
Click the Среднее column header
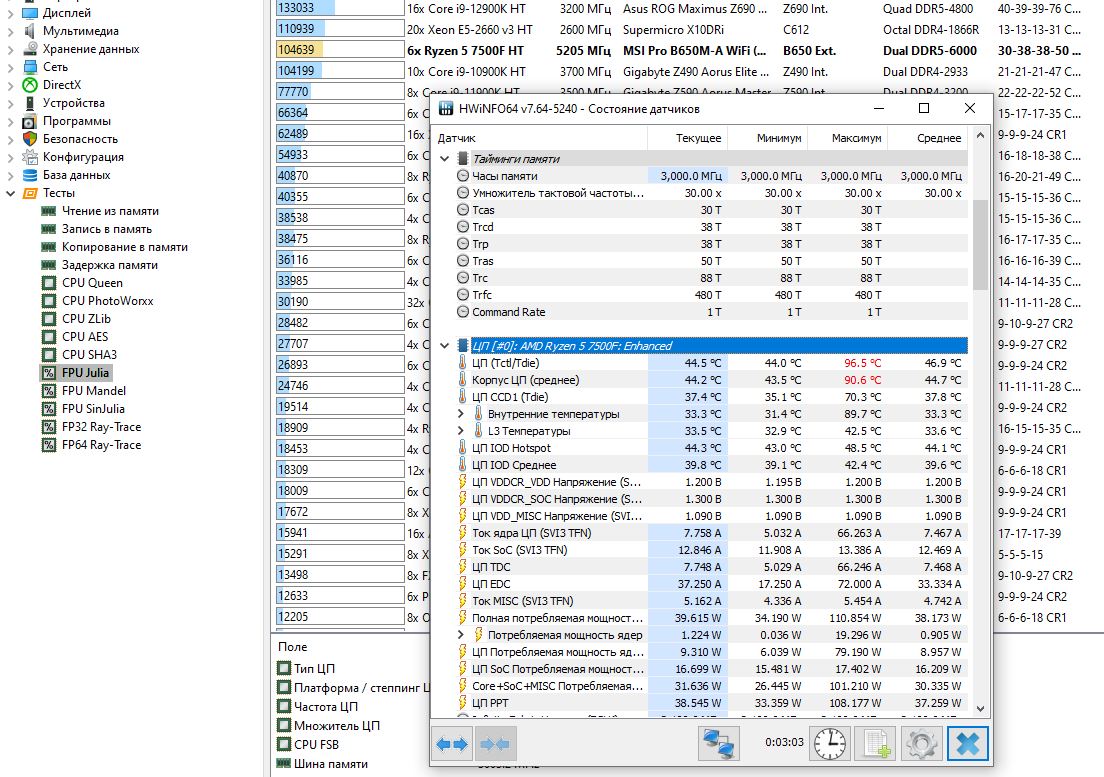pyautogui.click(x=927, y=138)
